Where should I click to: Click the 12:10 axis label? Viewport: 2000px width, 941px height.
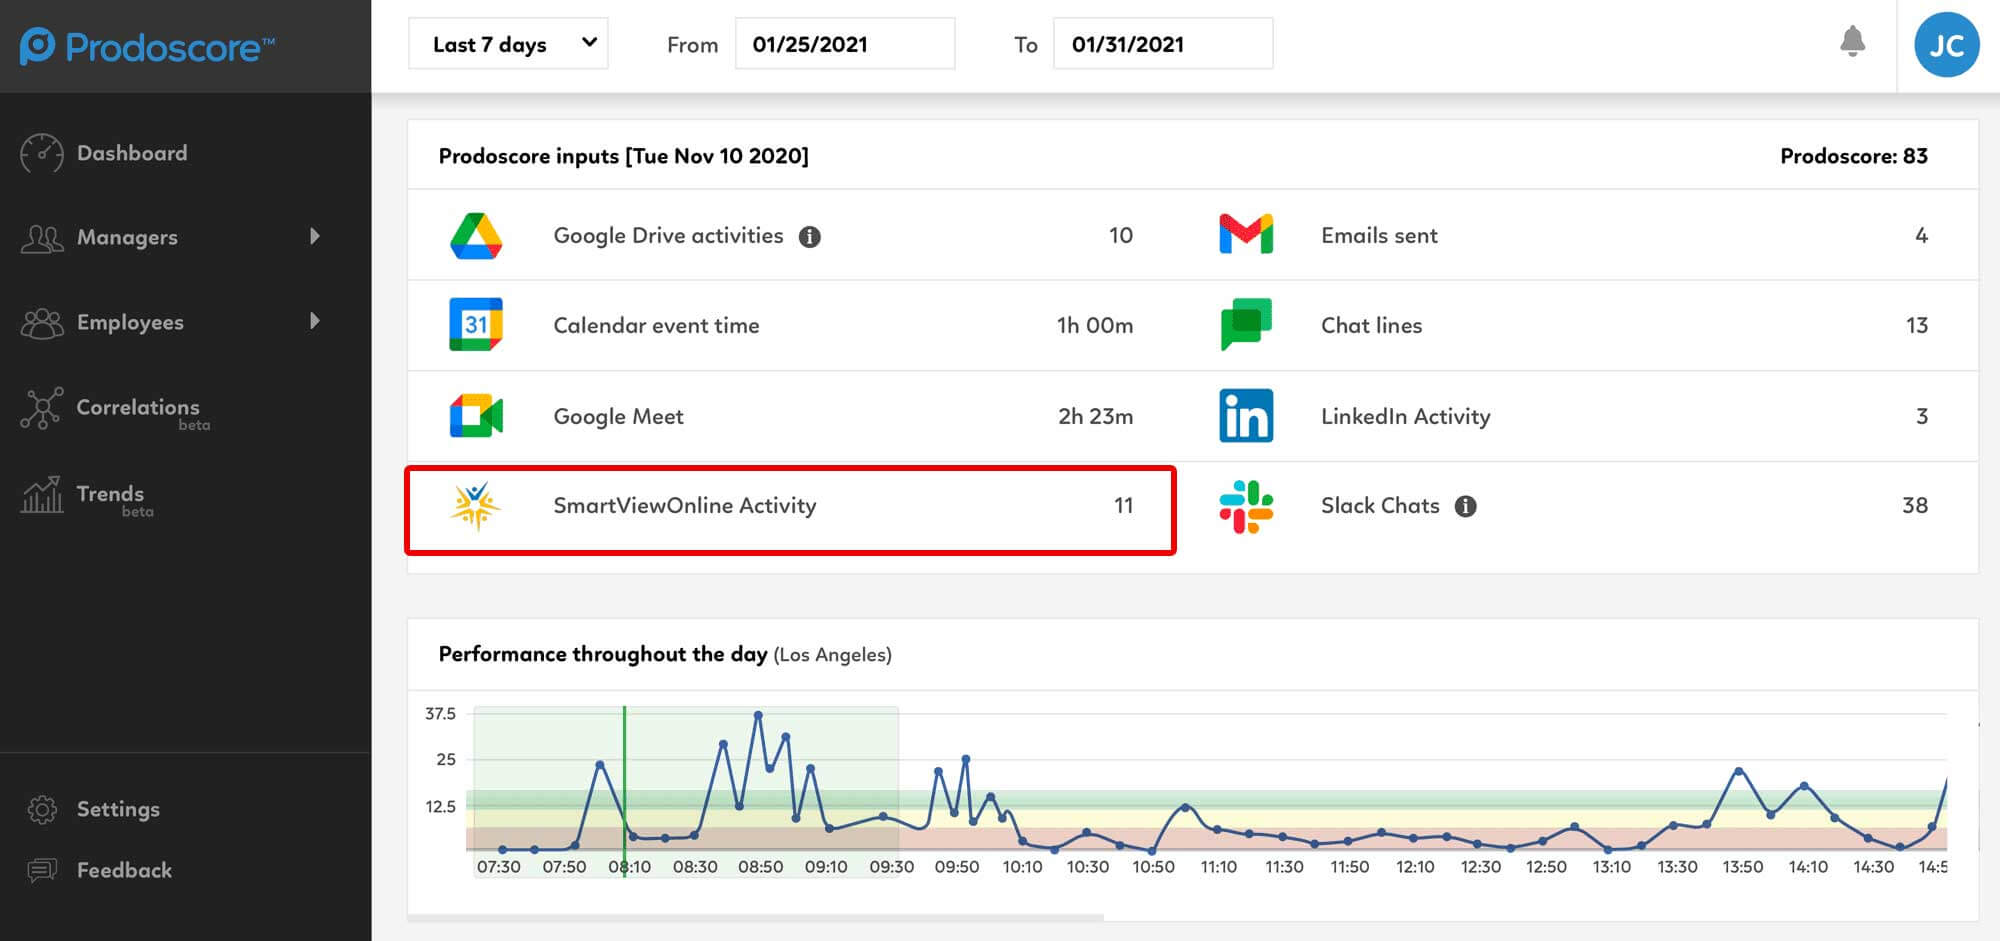coord(1415,867)
